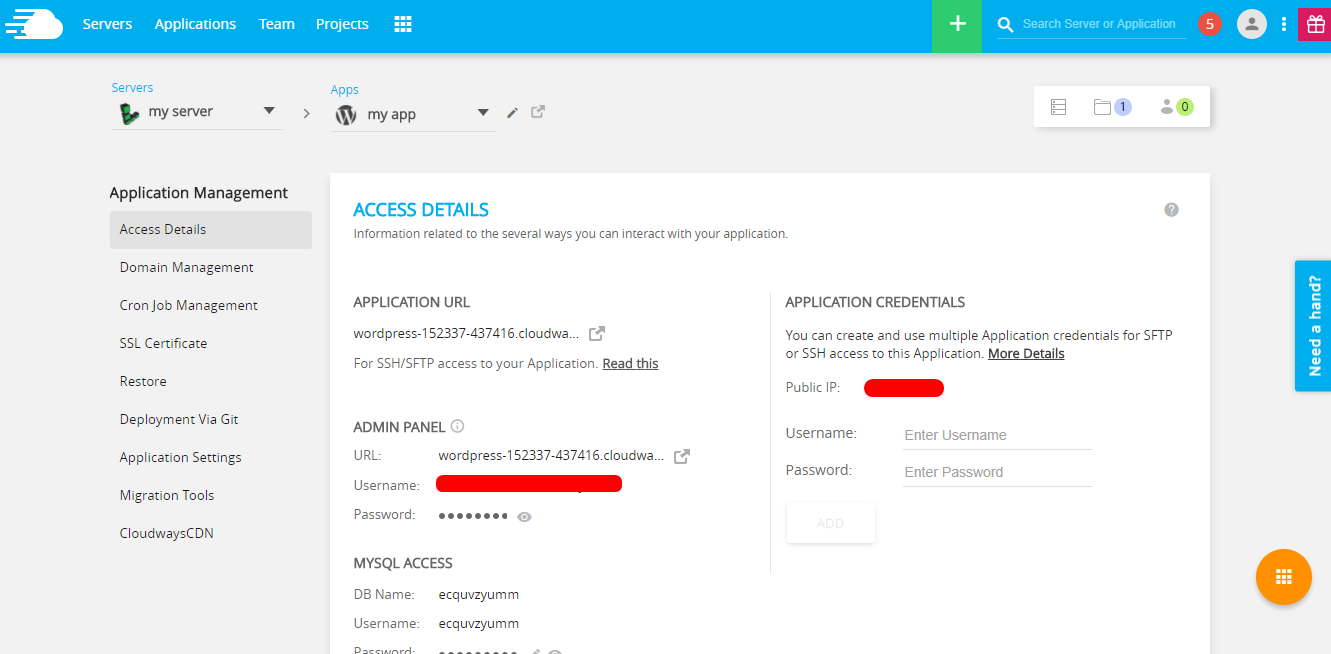Click the Application Management sidebar heading
1331x654 pixels.
pos(199,193)
